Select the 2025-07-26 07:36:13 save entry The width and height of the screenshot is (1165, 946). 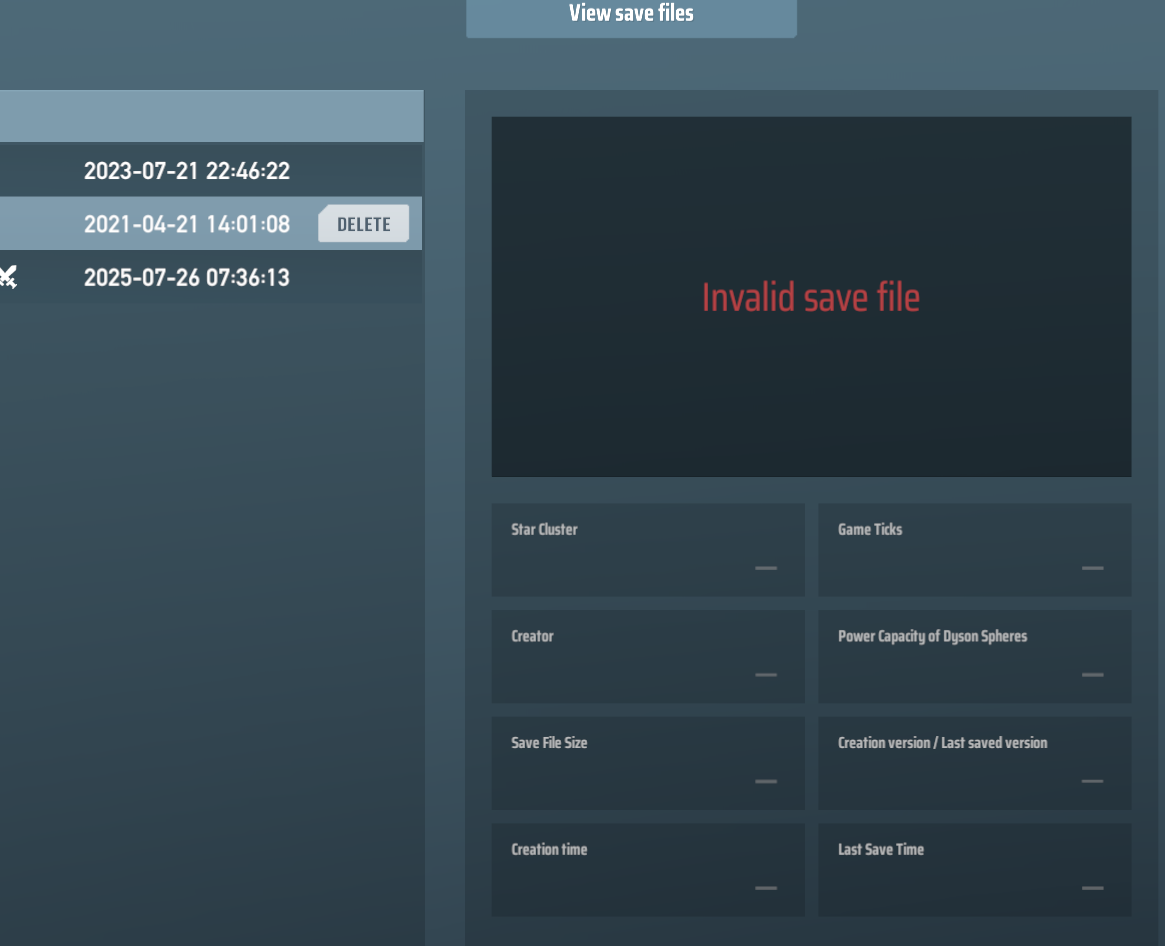point(211,277)
